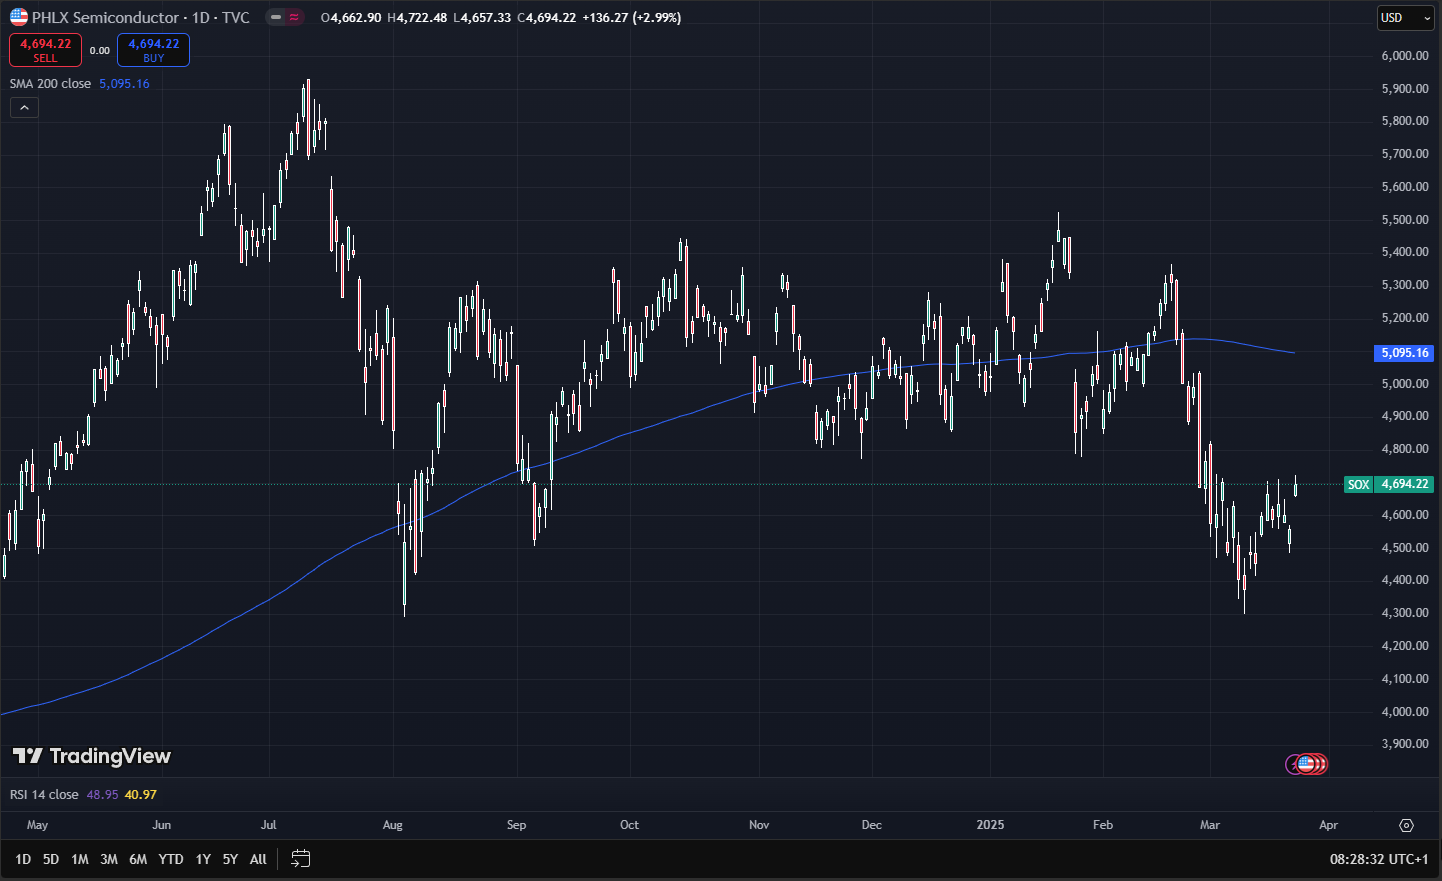The image size is (1442, 881).
Task: Open chart settings hexagon gear icon
Action: [x=1406, y=825]
